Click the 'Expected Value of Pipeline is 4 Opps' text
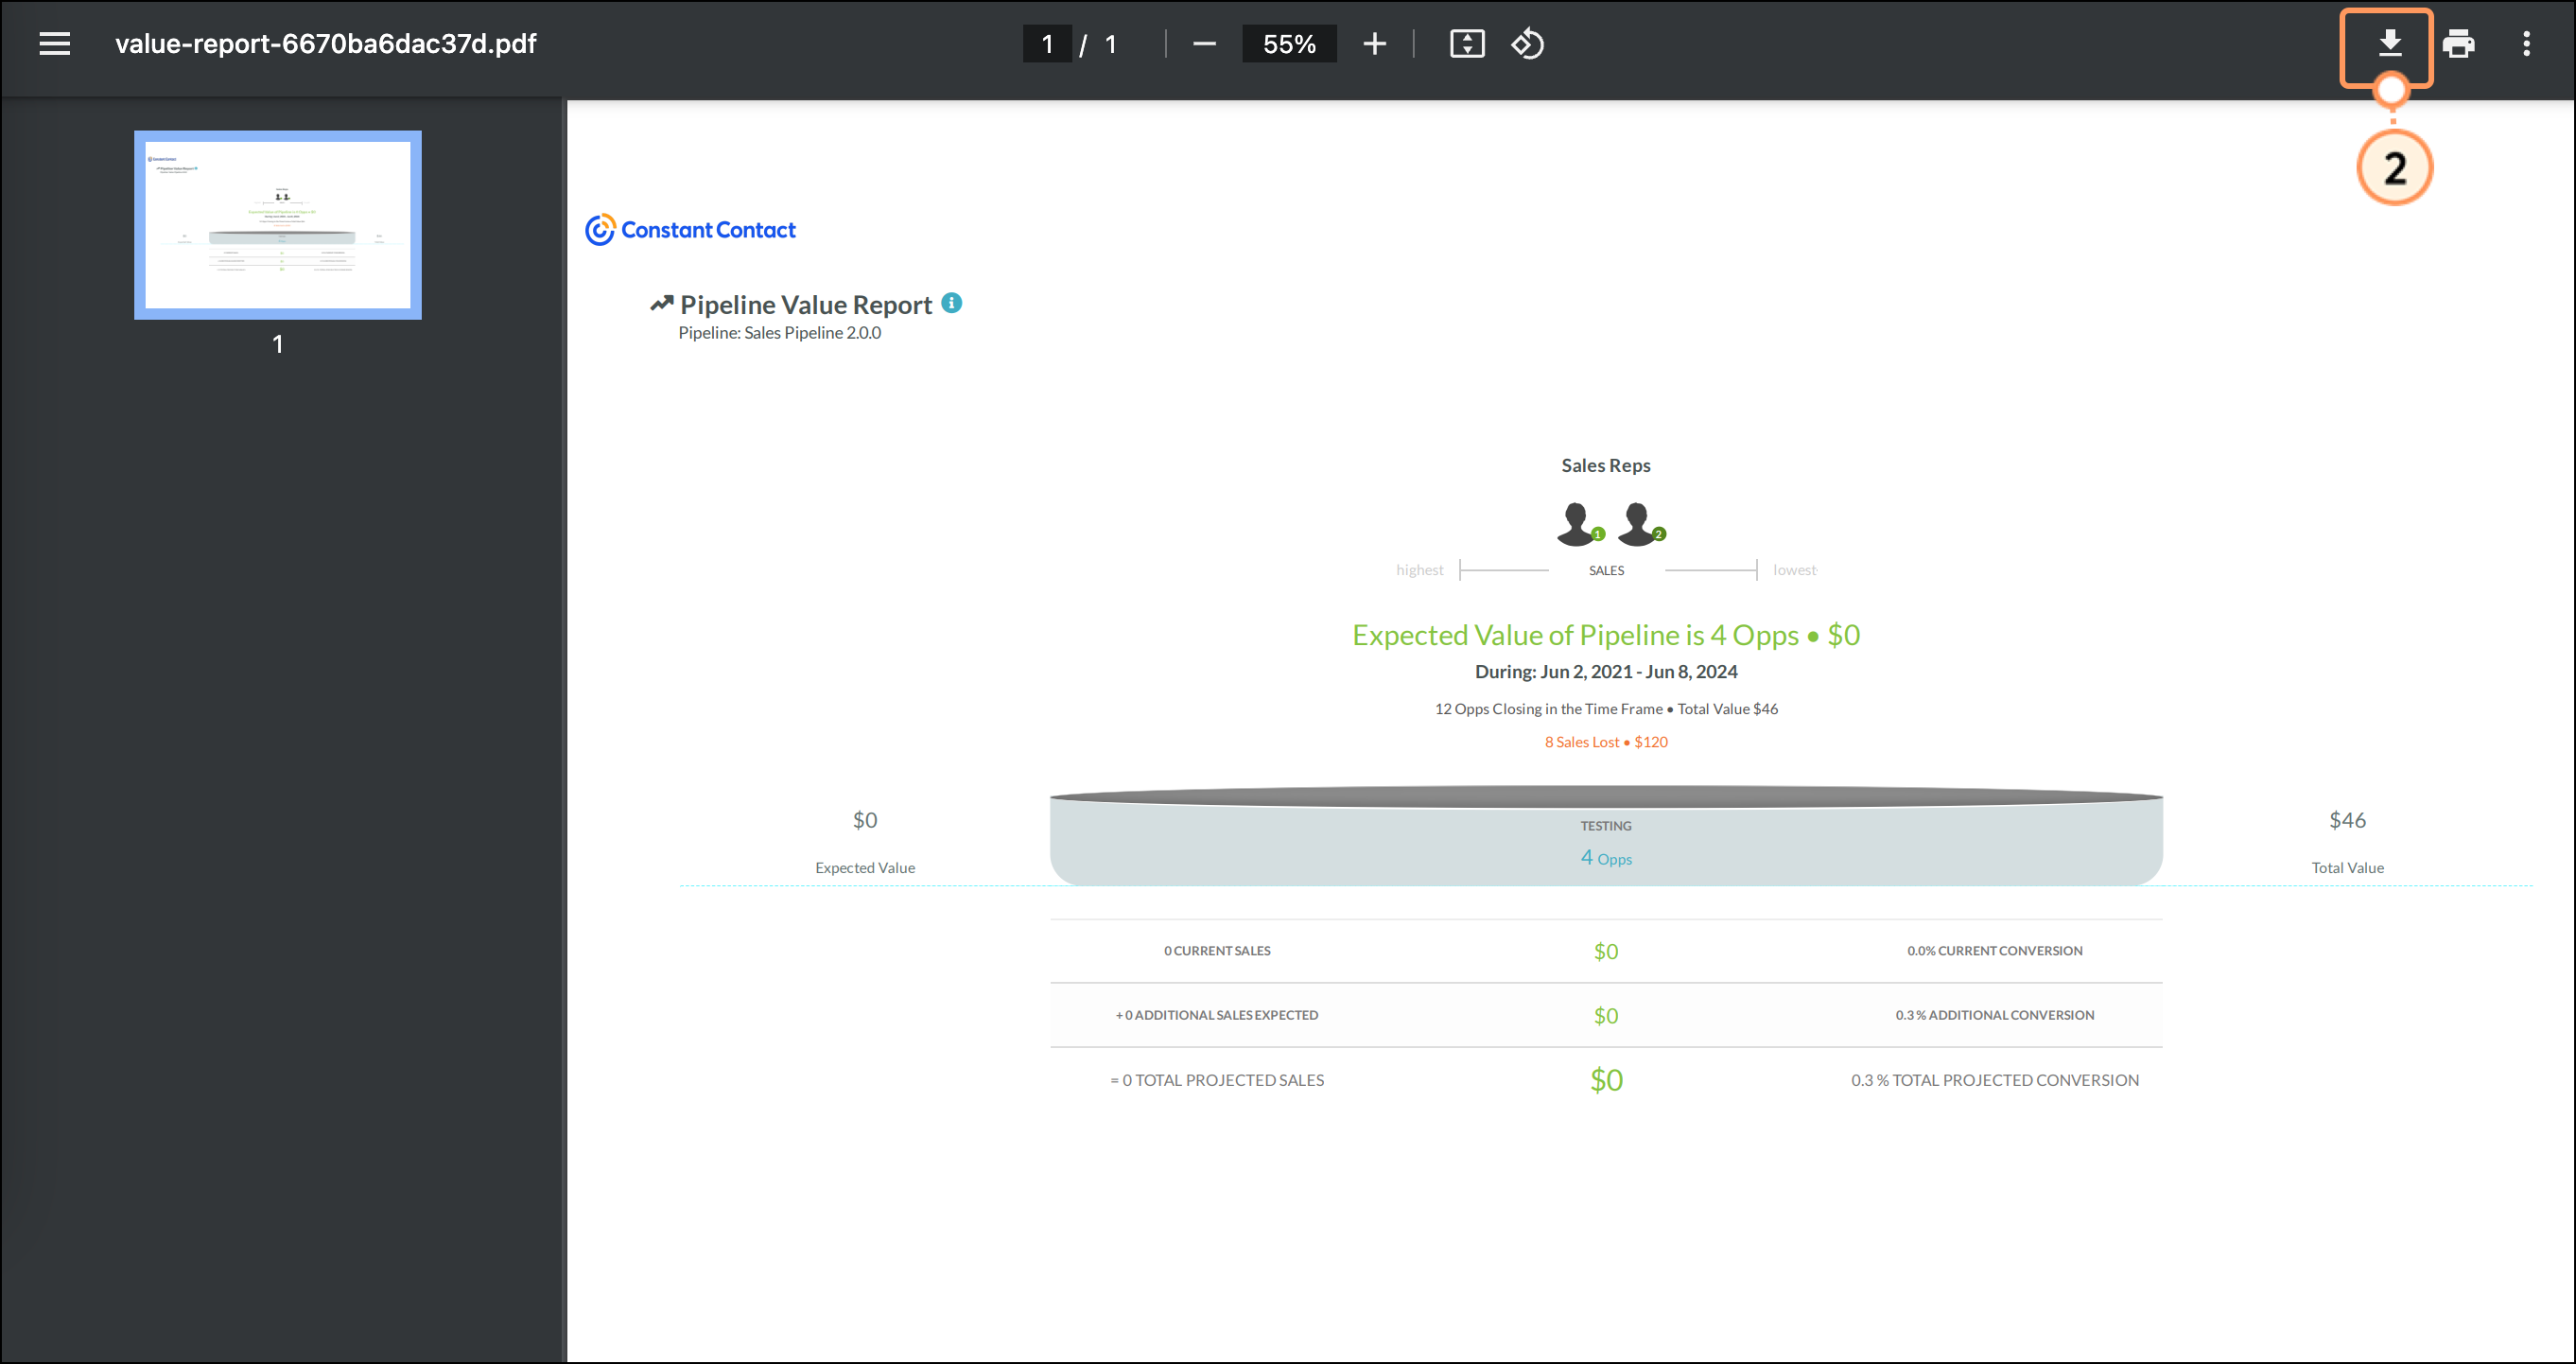This screenshot has height=1364, width=2576. click(x=1575, y=635)
